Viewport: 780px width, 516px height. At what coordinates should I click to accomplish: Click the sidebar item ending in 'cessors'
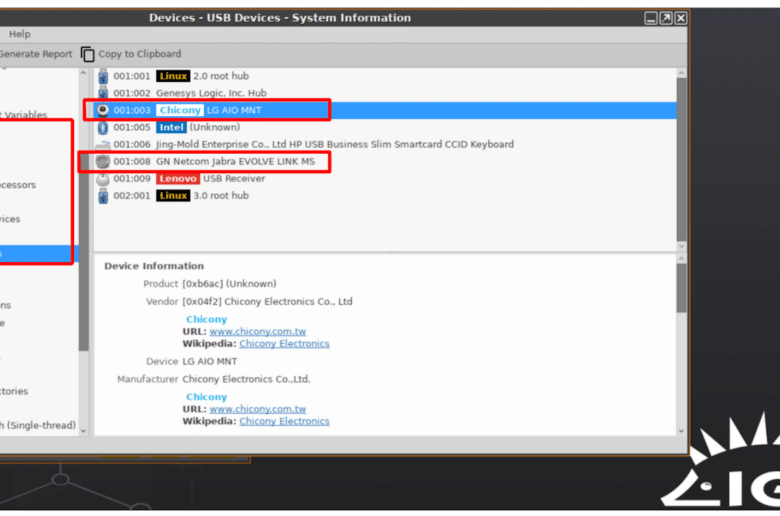[x=18, y=185]
